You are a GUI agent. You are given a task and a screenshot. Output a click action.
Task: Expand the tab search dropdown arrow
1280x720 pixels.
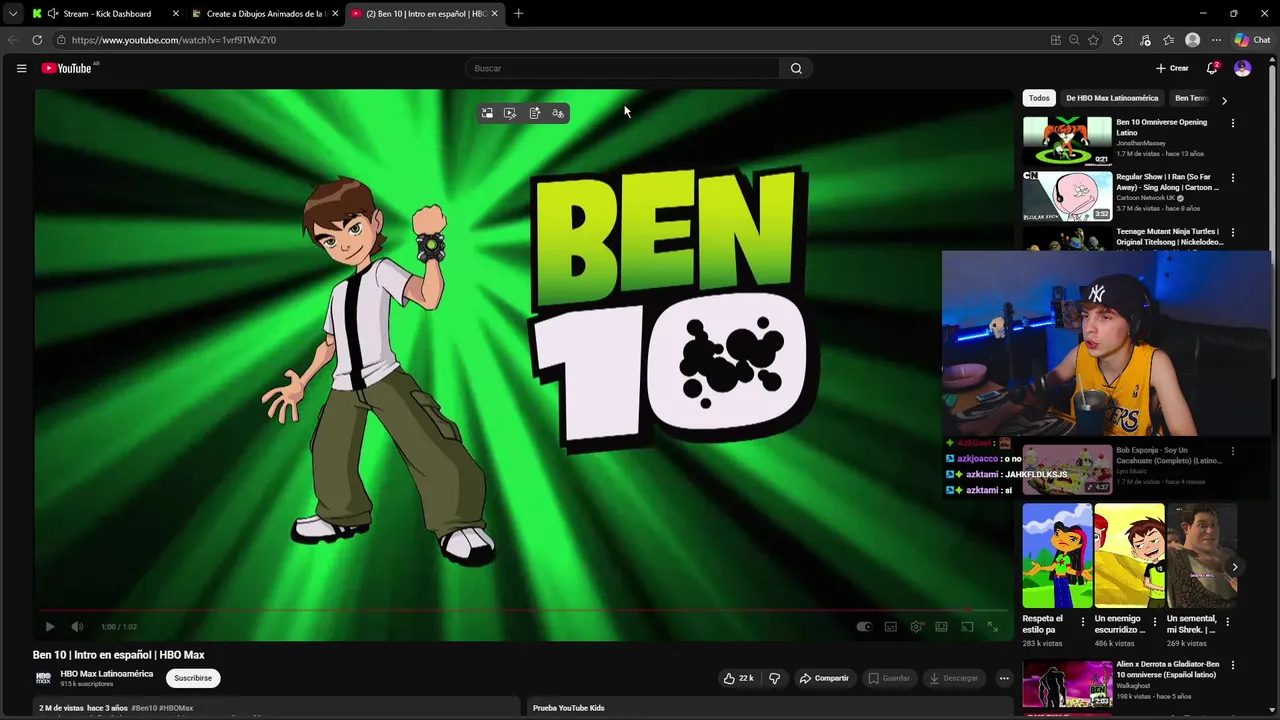coord(12,14)
